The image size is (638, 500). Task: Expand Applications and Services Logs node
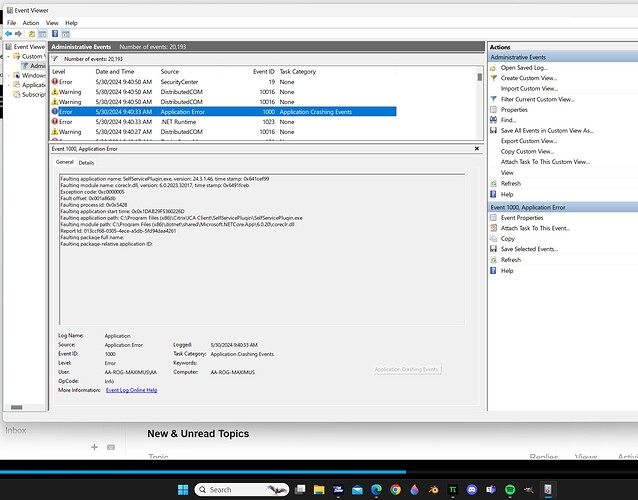pyautogui.click(x=9, y=85)
